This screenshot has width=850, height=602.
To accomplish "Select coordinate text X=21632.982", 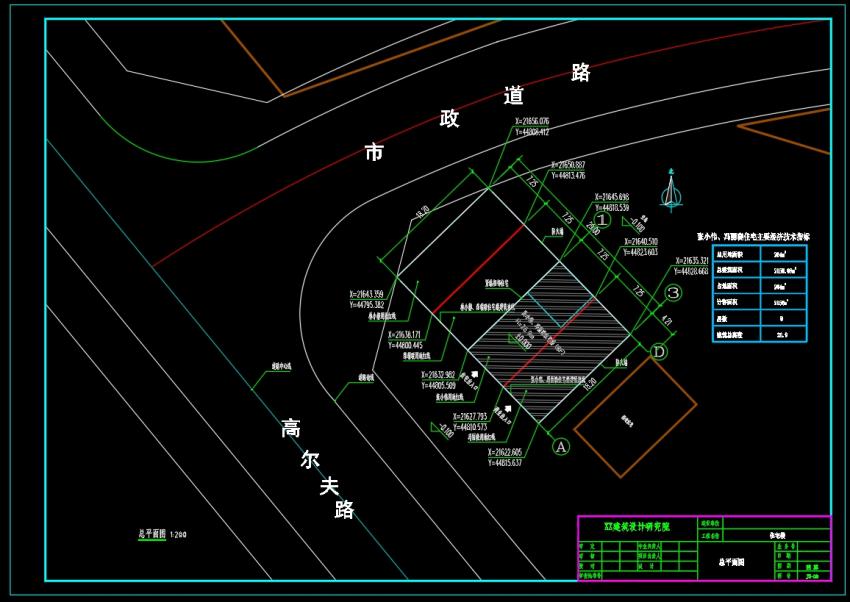I will [438, 375].
